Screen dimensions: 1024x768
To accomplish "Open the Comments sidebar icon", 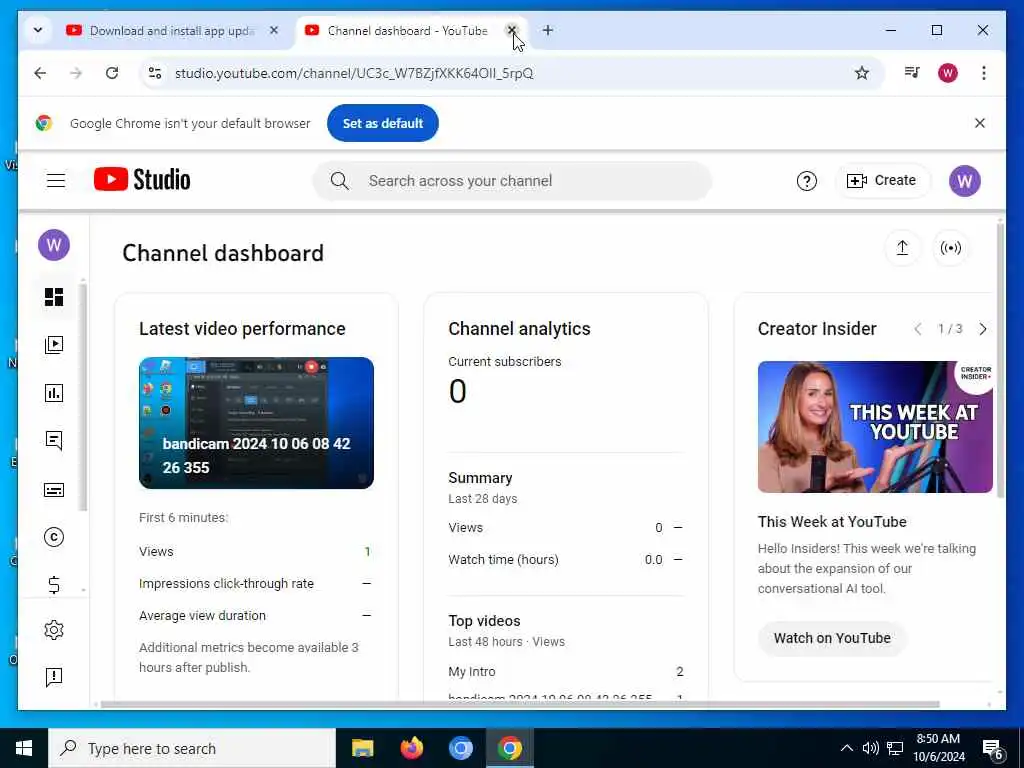I will point(54,441).
